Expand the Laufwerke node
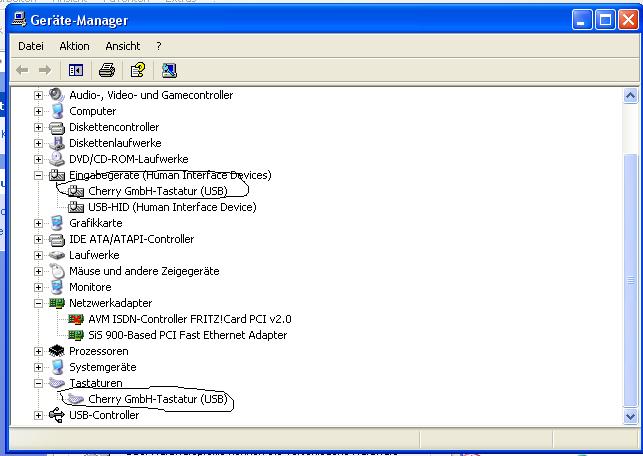The height and width of the screenshot is (456, 643). pyautogui.click(x=38, y=255)
